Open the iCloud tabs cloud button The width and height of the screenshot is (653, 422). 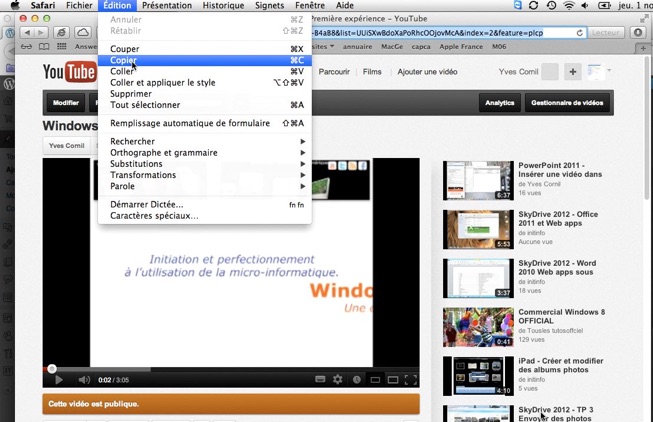(83, 32)
